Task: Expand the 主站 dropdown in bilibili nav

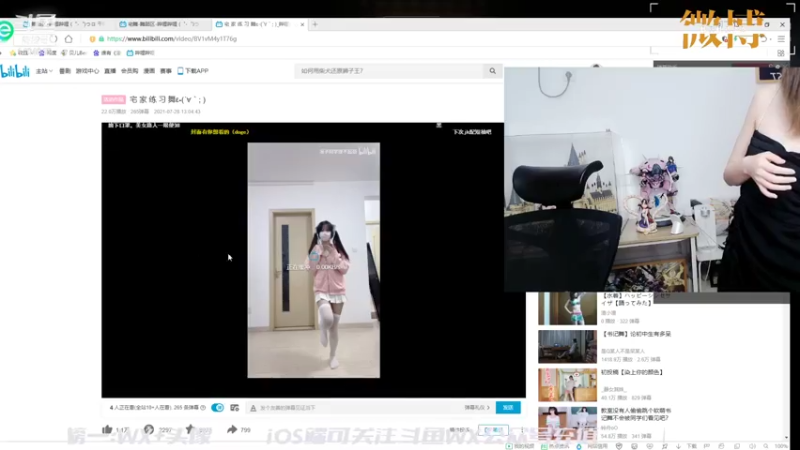Action: pos(44,71)
